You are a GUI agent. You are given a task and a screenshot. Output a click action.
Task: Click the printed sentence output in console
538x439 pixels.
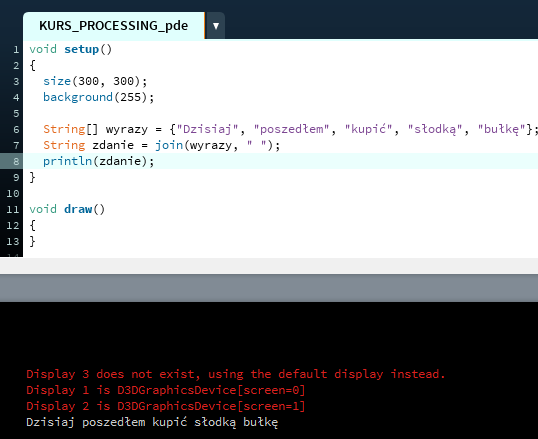tap(152, 422)
